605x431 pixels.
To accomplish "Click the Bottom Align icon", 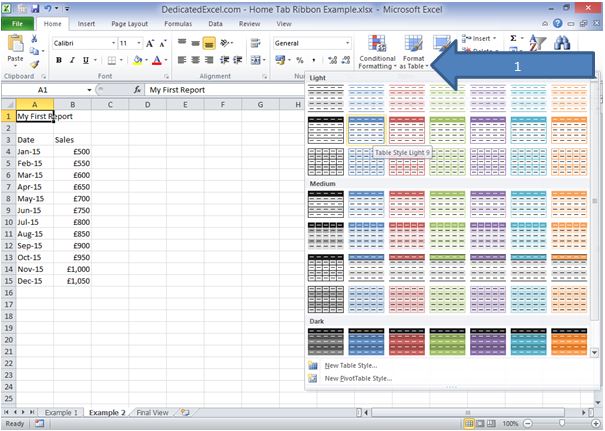I will coord(209,44).
